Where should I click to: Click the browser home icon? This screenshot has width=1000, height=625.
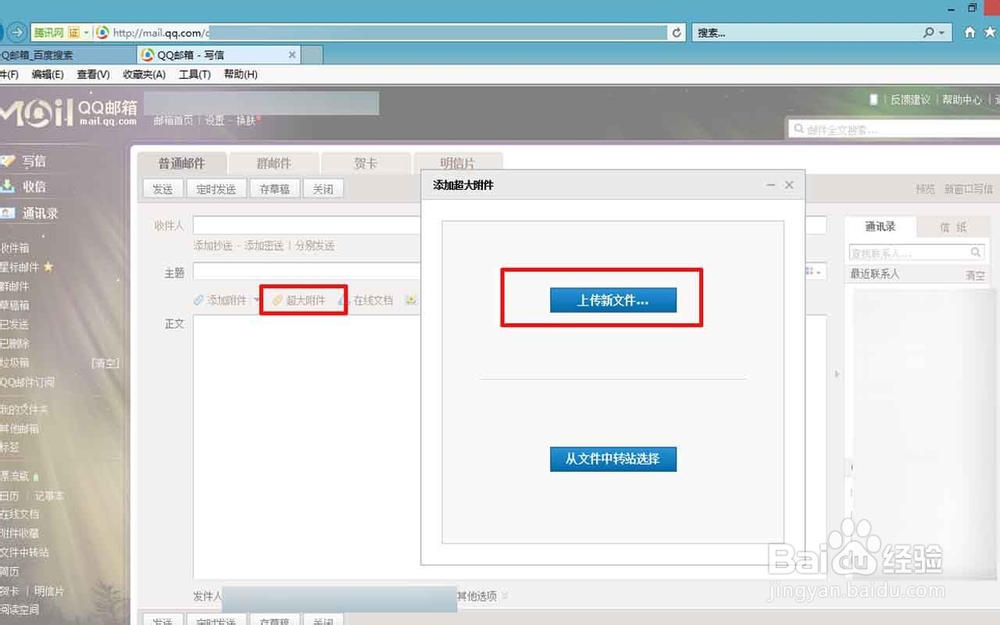tap(969, 32)
